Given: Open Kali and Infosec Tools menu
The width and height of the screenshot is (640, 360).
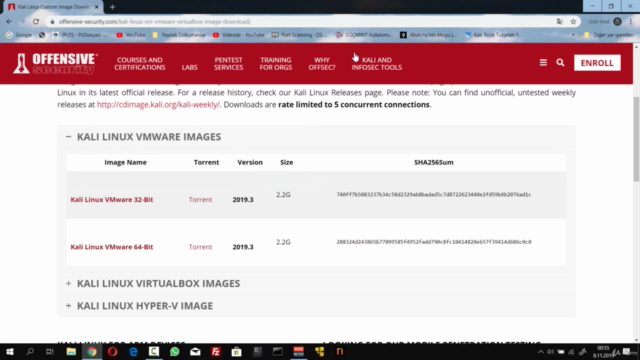Looking at the screenshot, I should (x=377, y=64).
